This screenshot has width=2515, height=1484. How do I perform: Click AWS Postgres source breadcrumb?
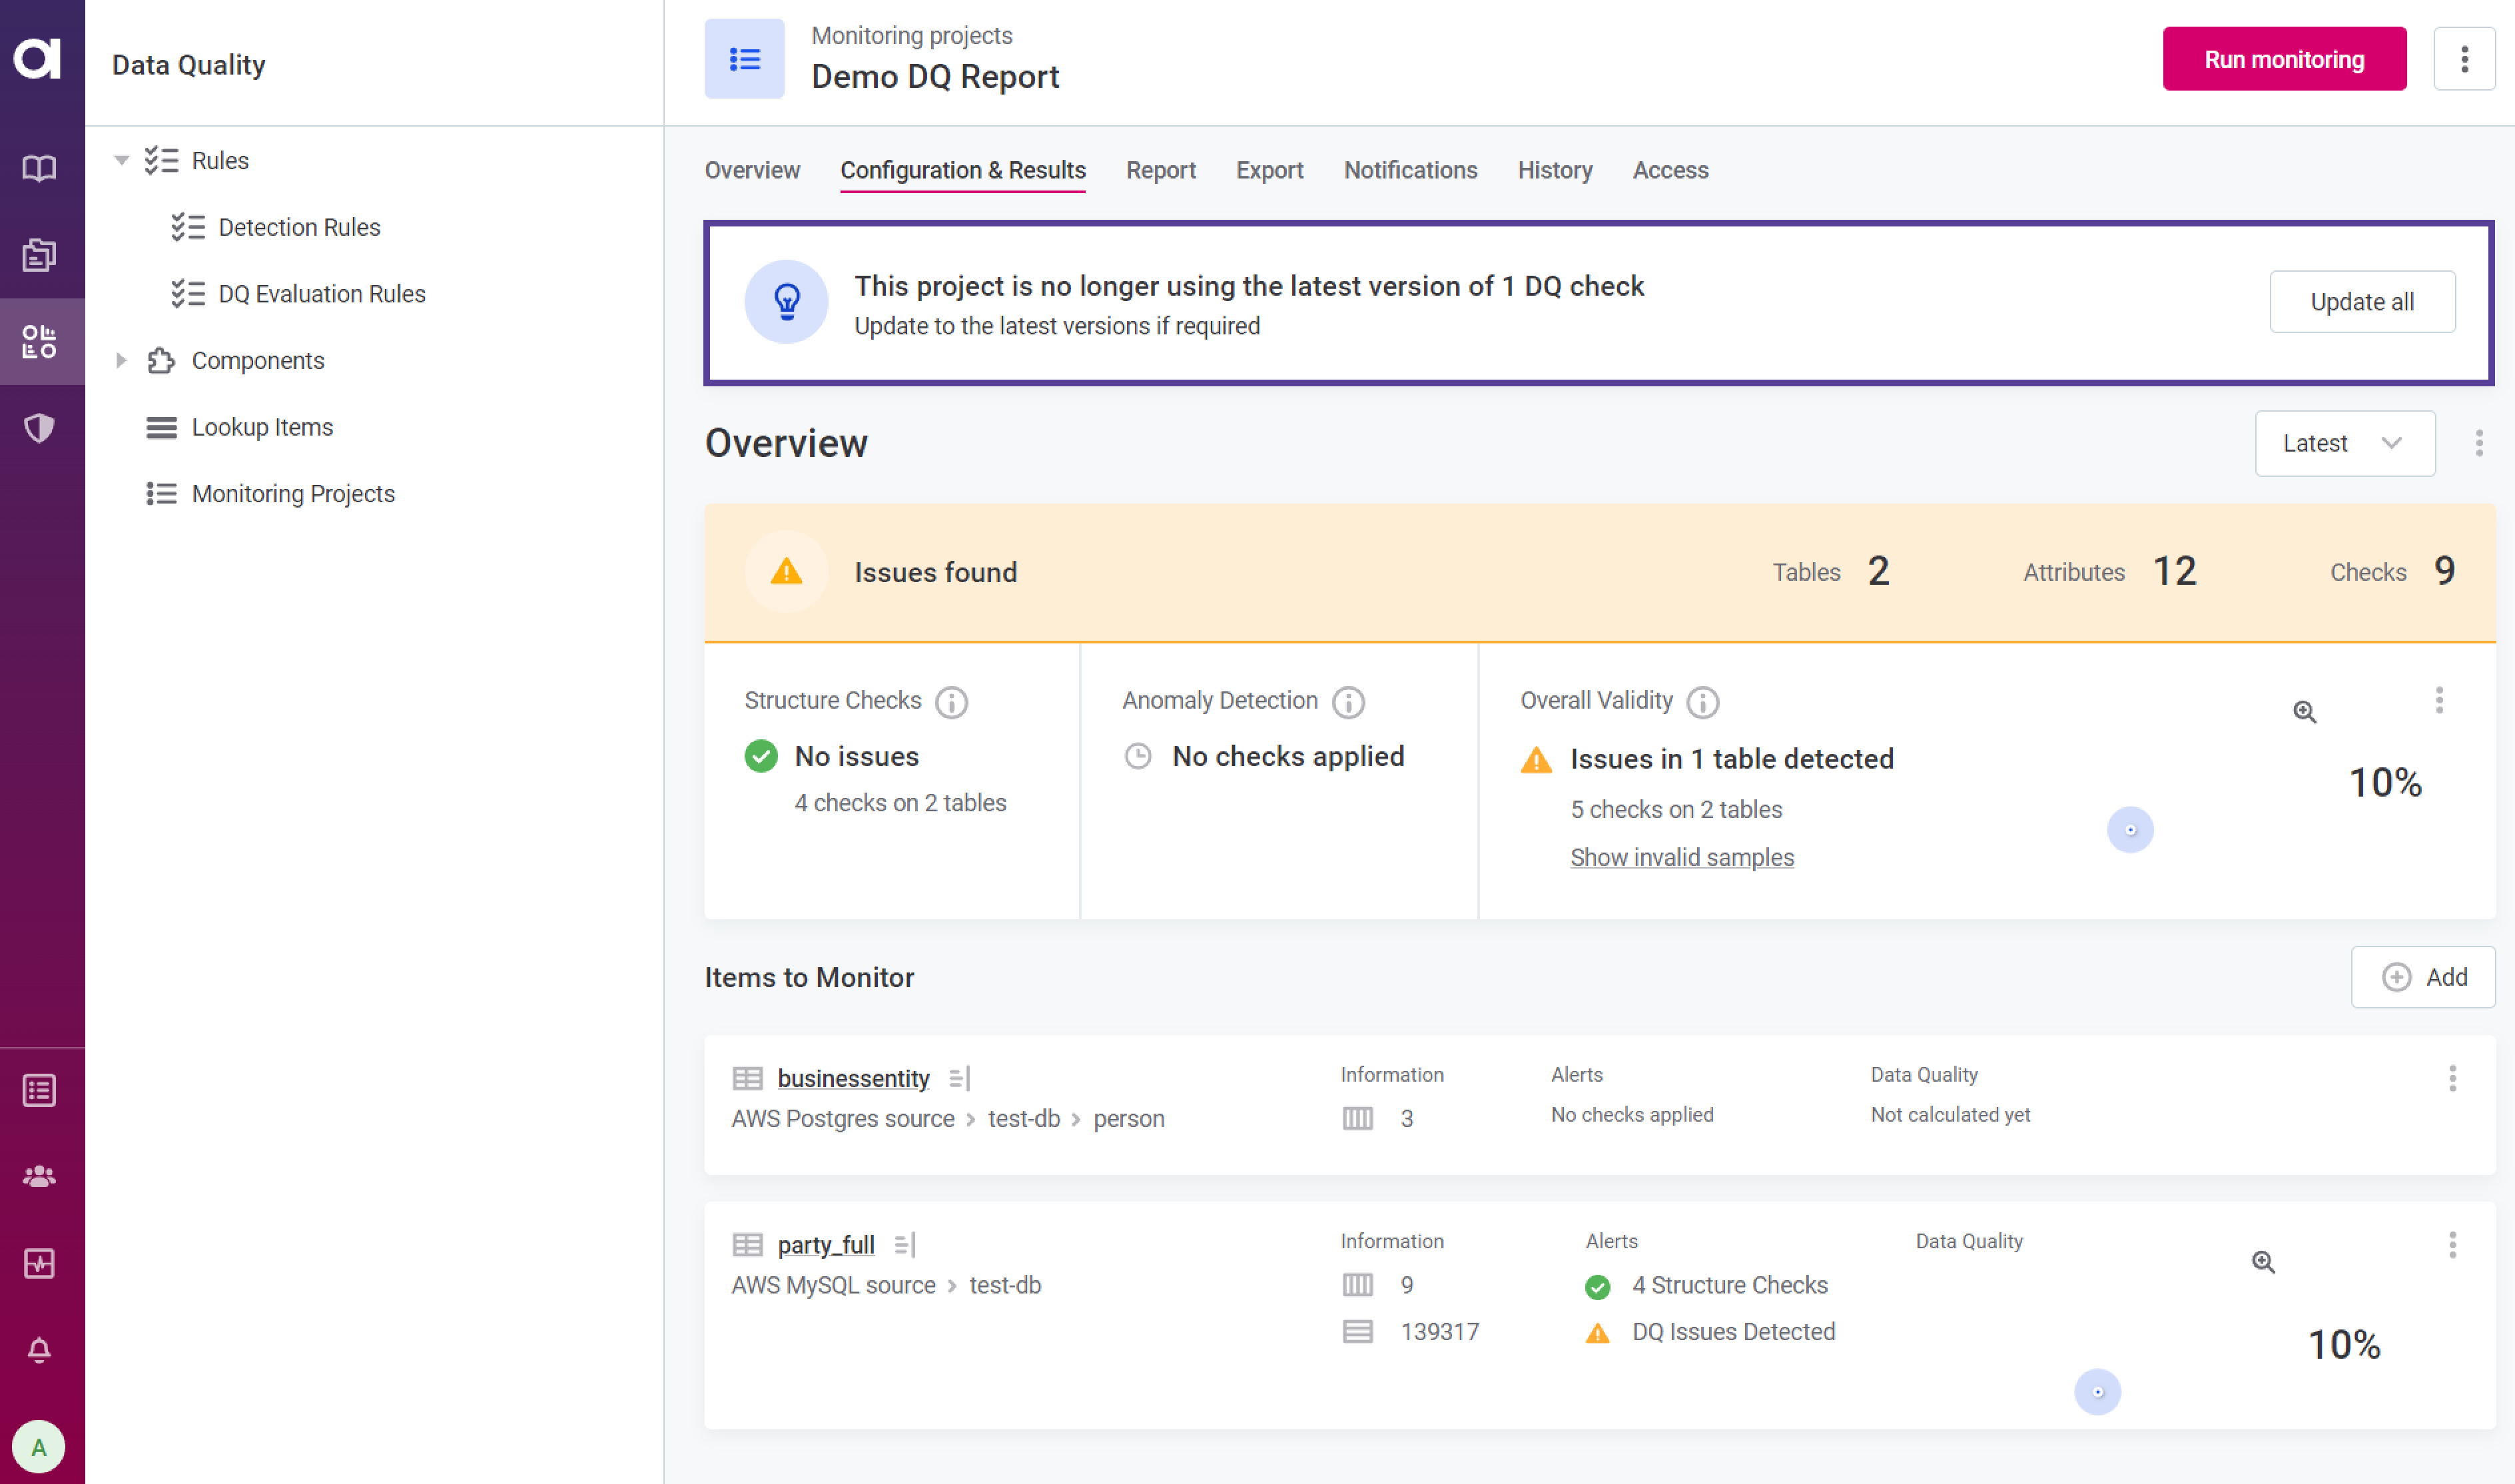click(x=843, y=1119)
